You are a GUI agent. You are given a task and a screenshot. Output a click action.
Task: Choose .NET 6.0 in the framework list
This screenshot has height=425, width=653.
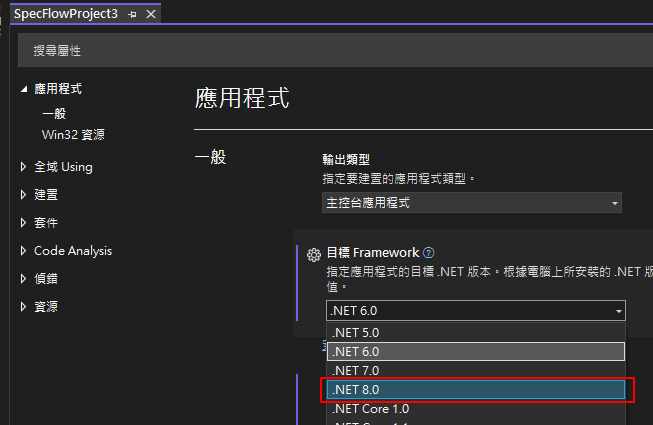476,352
